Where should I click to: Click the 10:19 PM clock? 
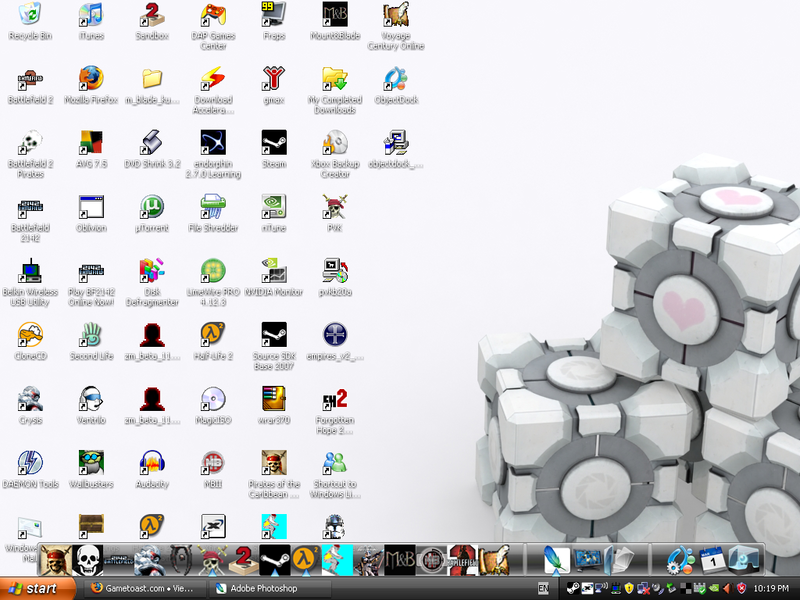point(771,588)
